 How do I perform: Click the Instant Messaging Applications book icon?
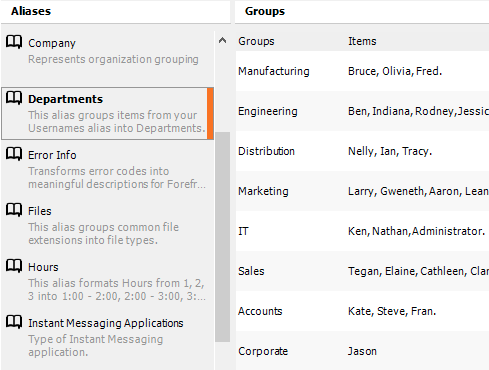pyautogui.click(x=14, y=322)
